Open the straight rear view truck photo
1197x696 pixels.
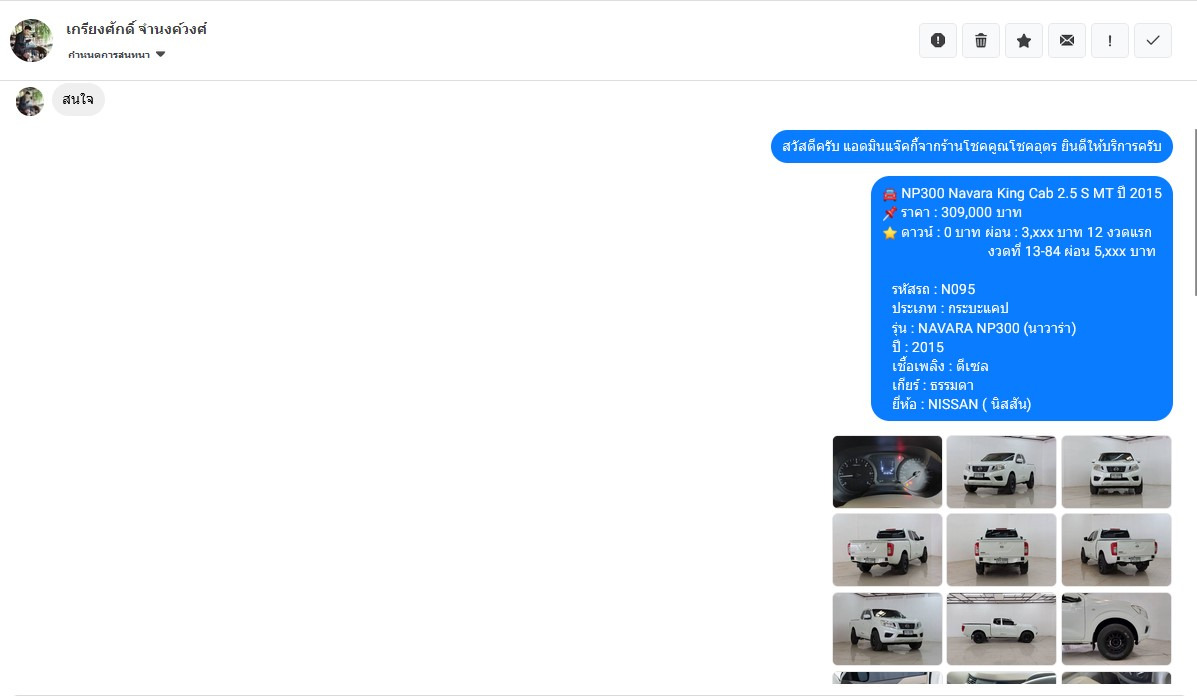coord(1002,549)
